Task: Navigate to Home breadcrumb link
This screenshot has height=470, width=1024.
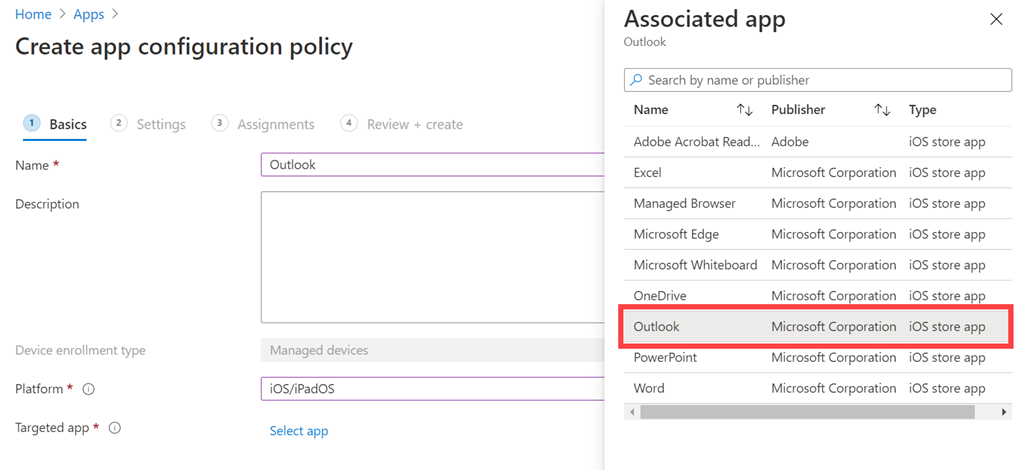Action: [33, 15]
